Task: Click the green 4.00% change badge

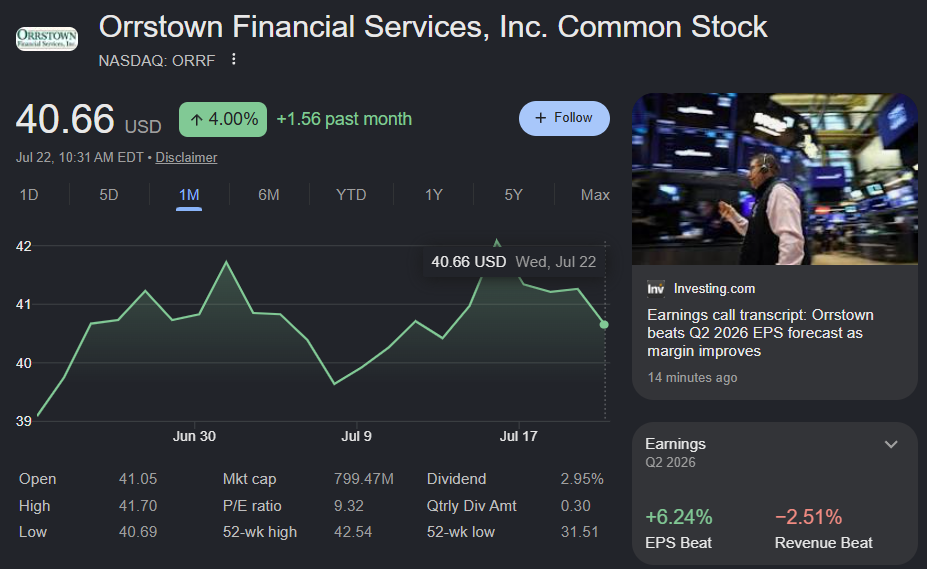Action: tap(223, 119)
